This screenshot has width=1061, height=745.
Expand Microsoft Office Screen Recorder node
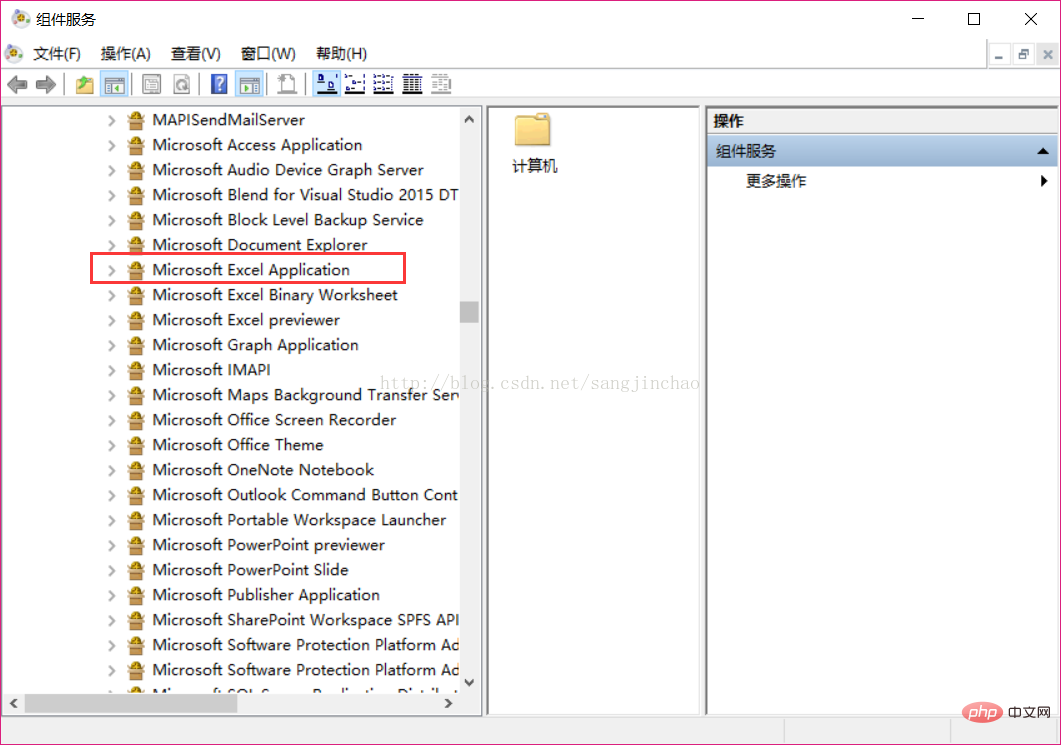[112, 420]
